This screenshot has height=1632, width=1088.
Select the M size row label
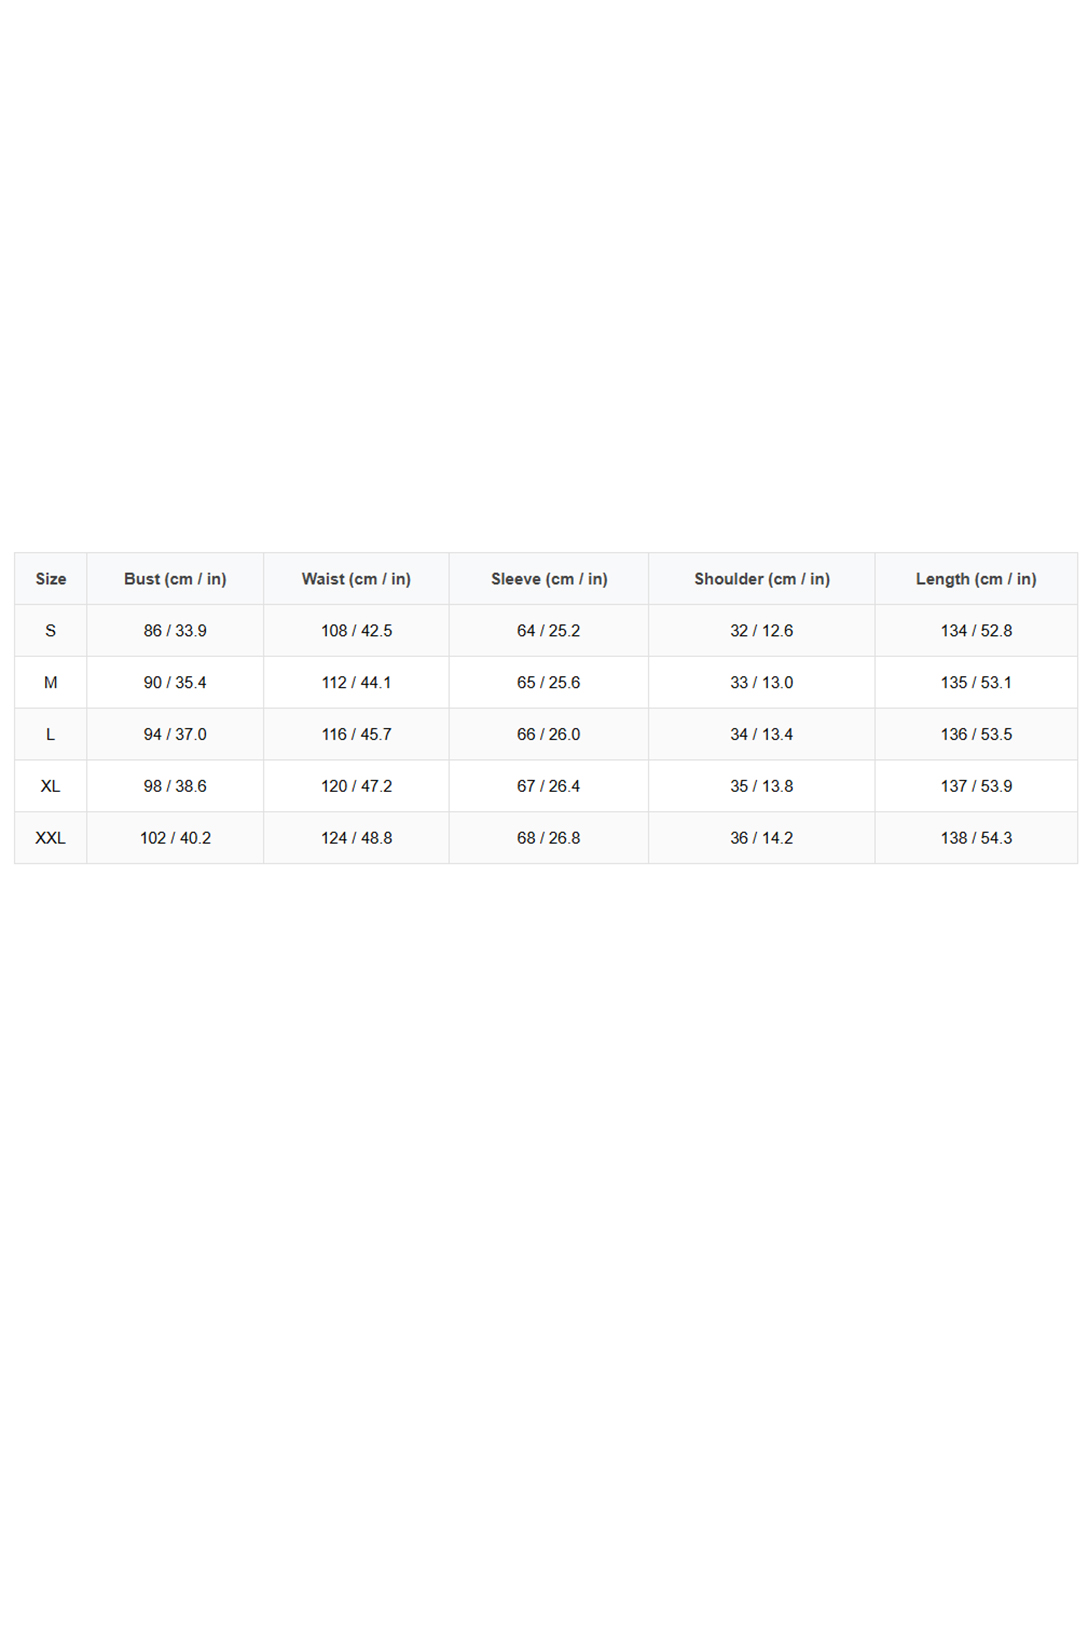(51, 683)
